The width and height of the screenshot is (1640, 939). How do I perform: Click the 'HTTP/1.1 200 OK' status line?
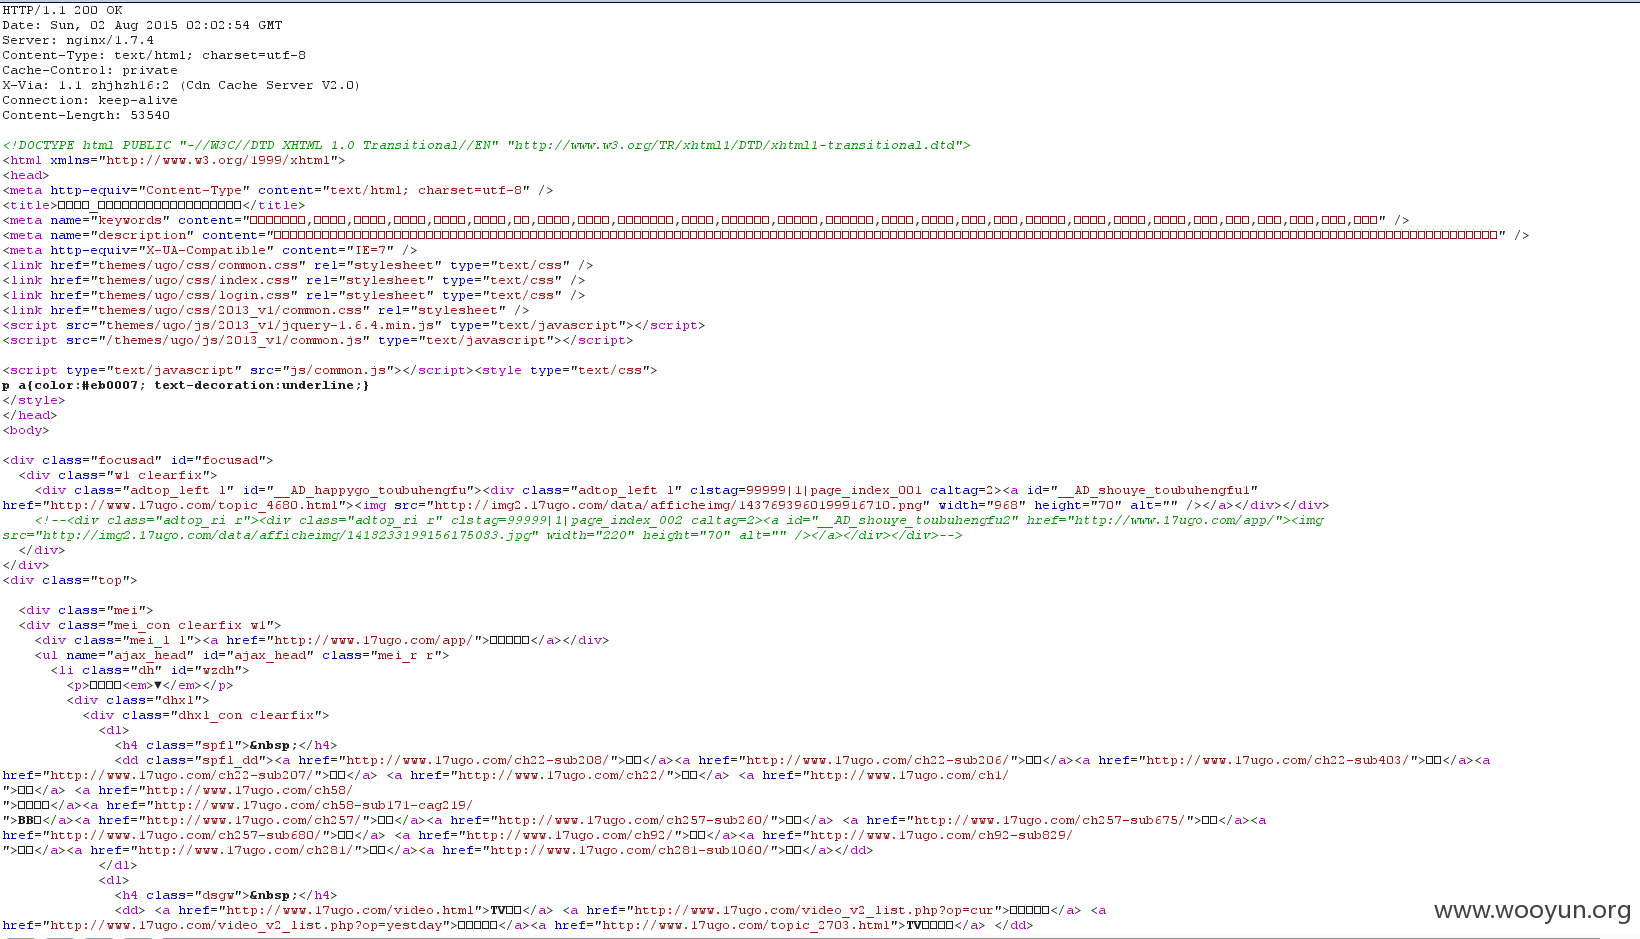click(x=62, y=10)
